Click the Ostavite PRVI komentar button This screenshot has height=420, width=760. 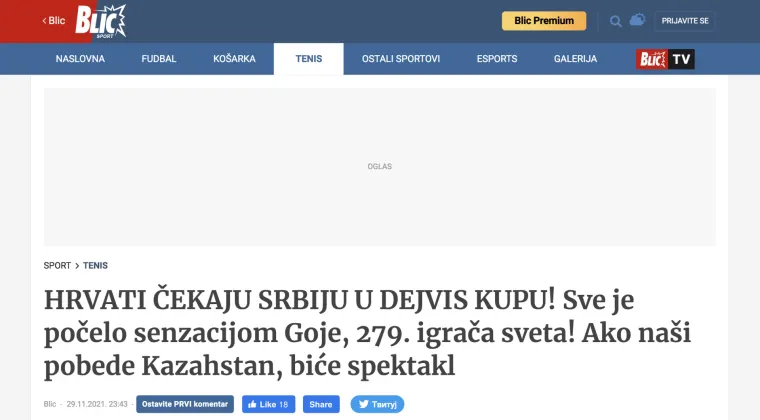(x=185, y=404)
